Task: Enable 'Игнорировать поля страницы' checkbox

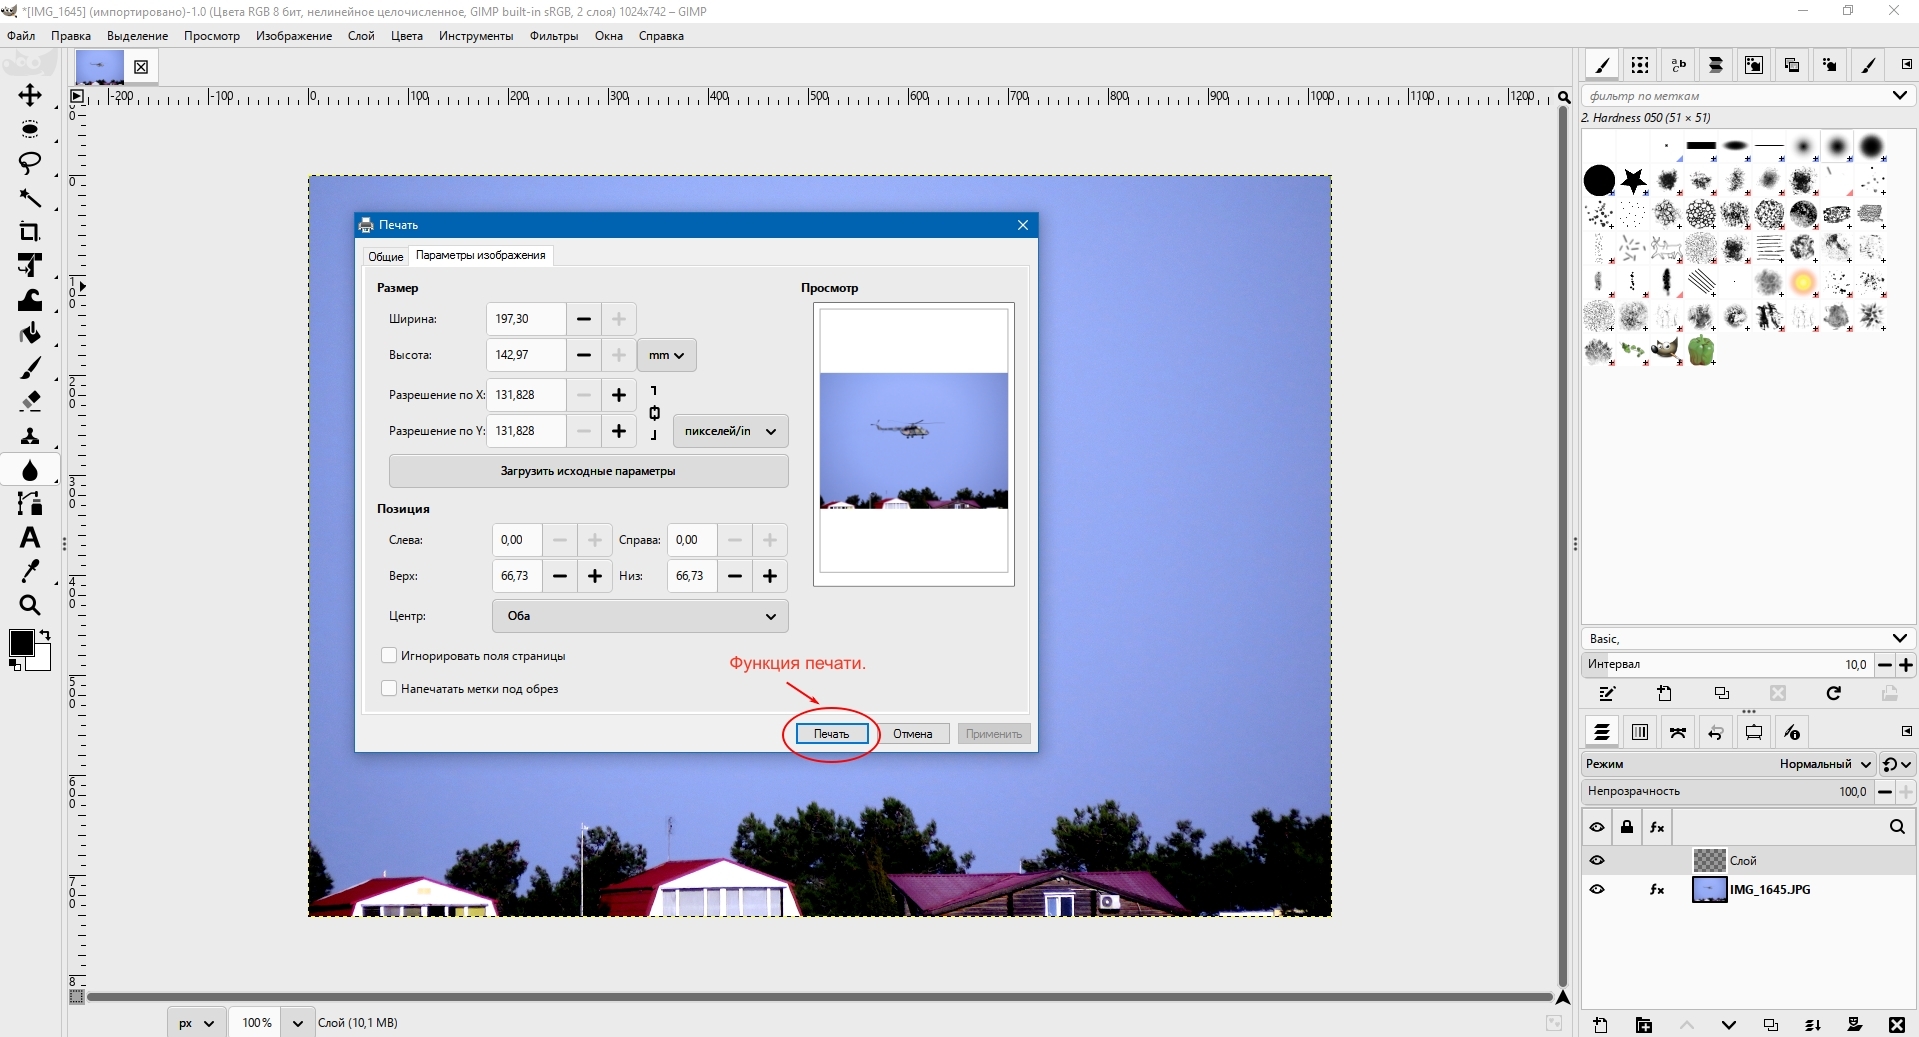Action: pos(389,656)
